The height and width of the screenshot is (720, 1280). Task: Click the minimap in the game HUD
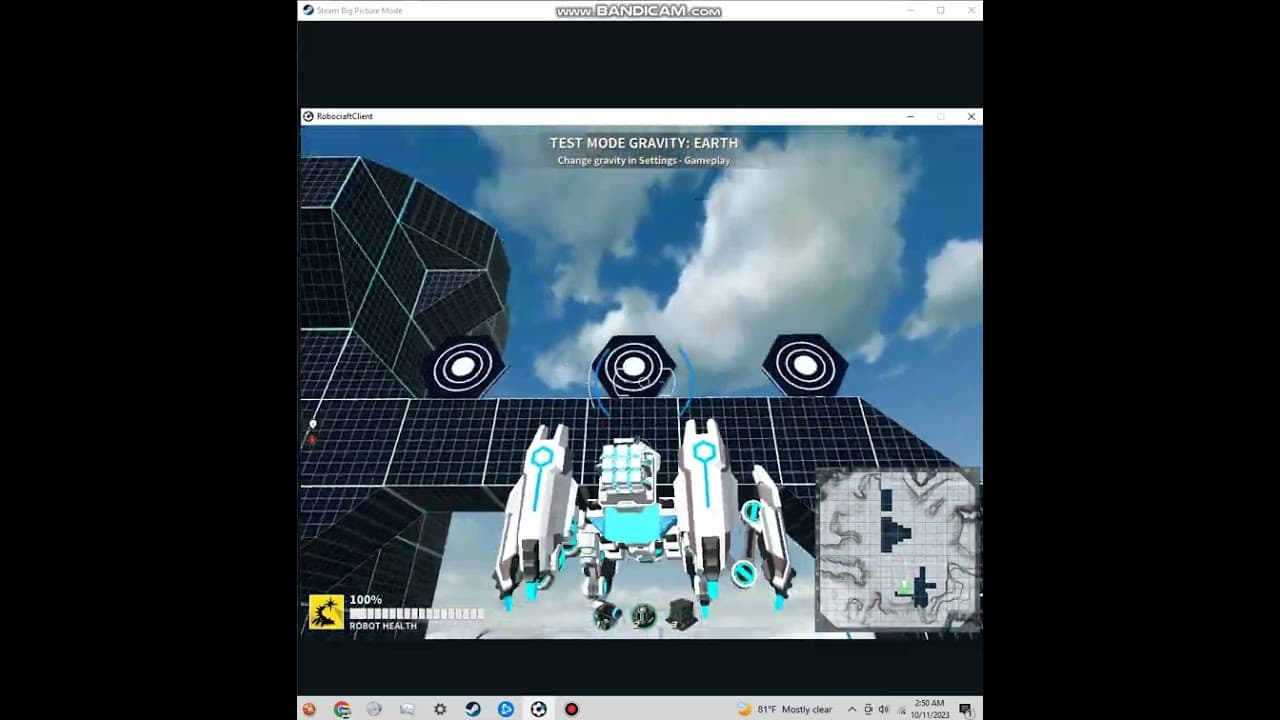point(897,550)
